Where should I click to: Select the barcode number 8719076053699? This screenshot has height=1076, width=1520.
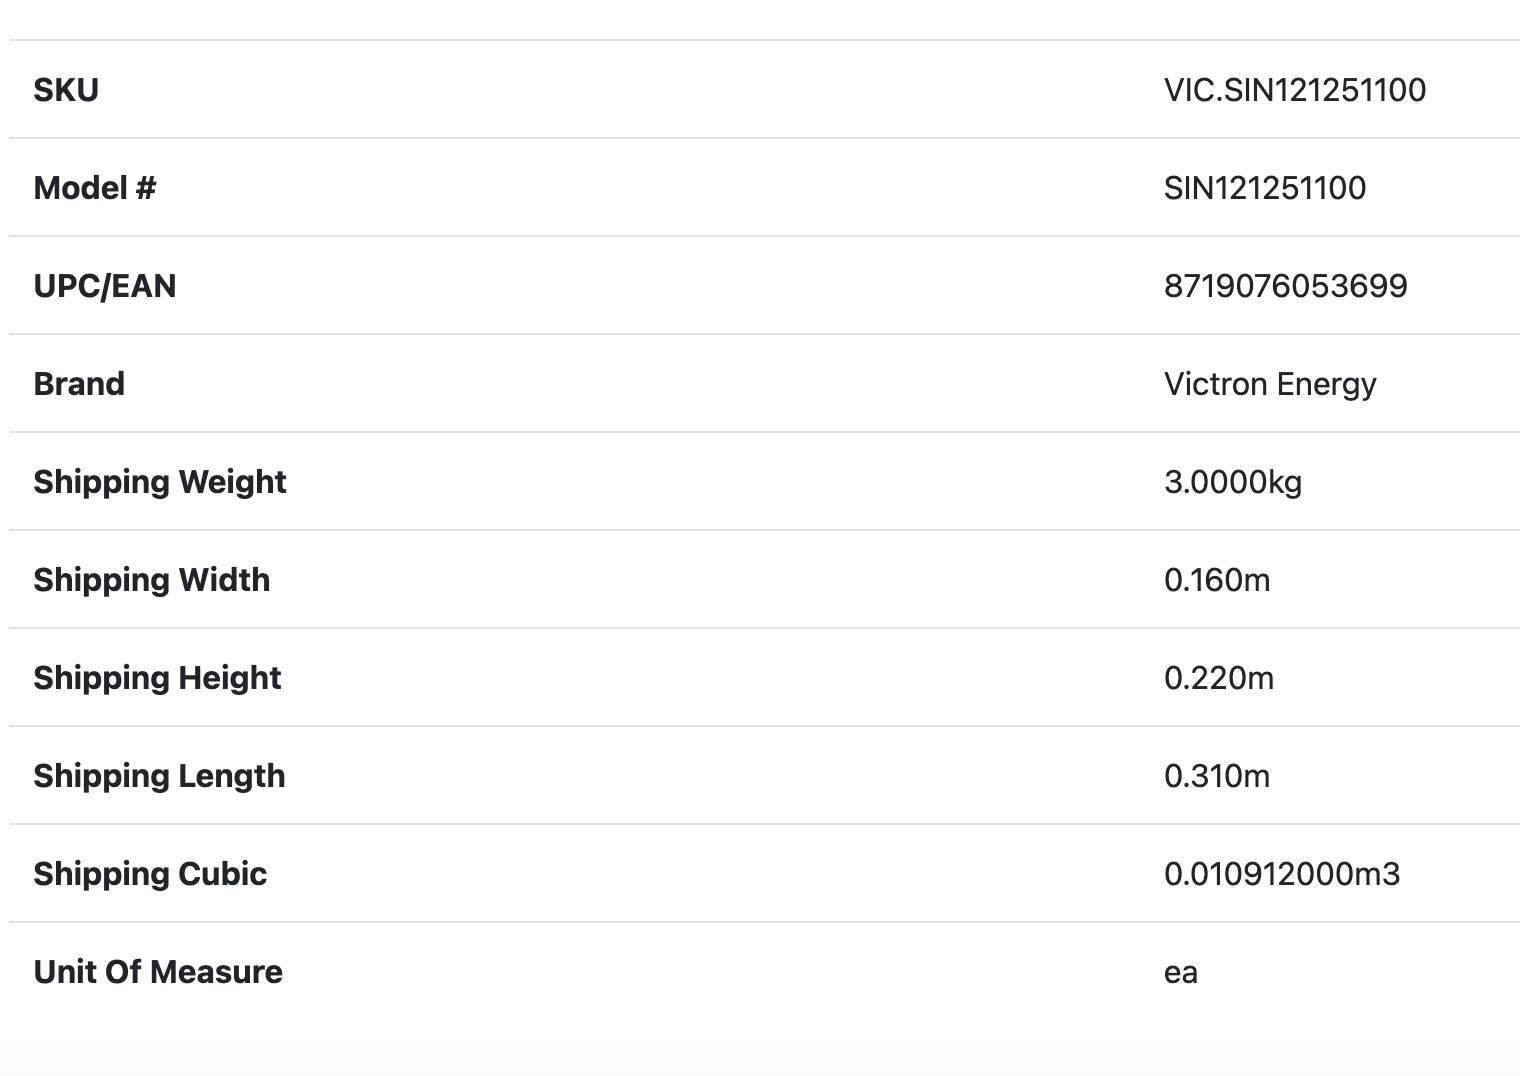[1285, 286]
